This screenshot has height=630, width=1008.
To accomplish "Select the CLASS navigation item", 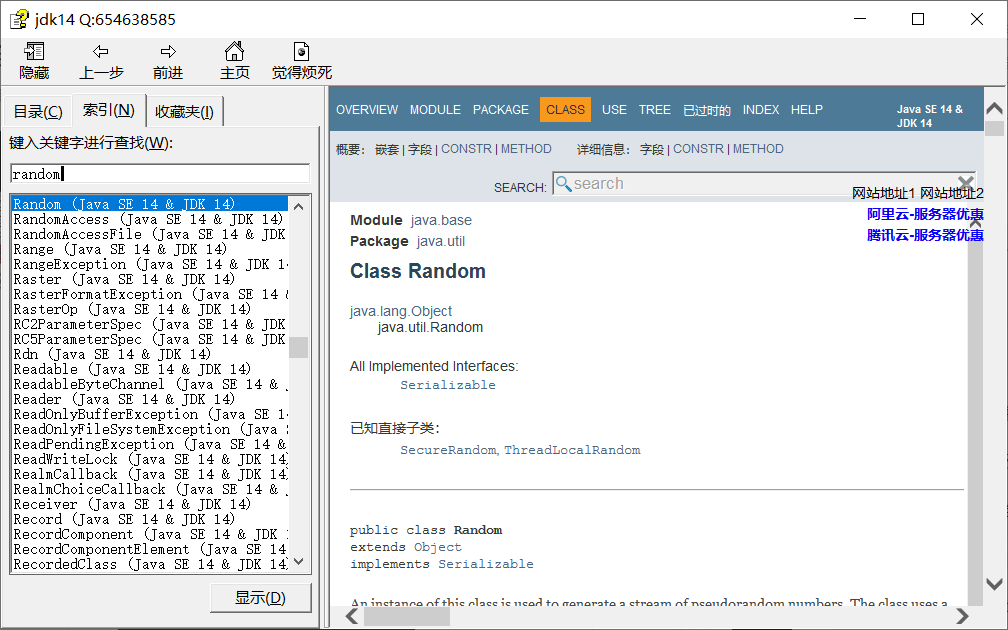I will tap(565, 110).
